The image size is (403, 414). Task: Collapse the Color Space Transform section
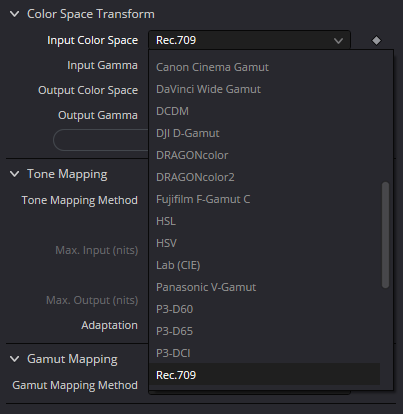pyautogui.click(x=15, y=14)
